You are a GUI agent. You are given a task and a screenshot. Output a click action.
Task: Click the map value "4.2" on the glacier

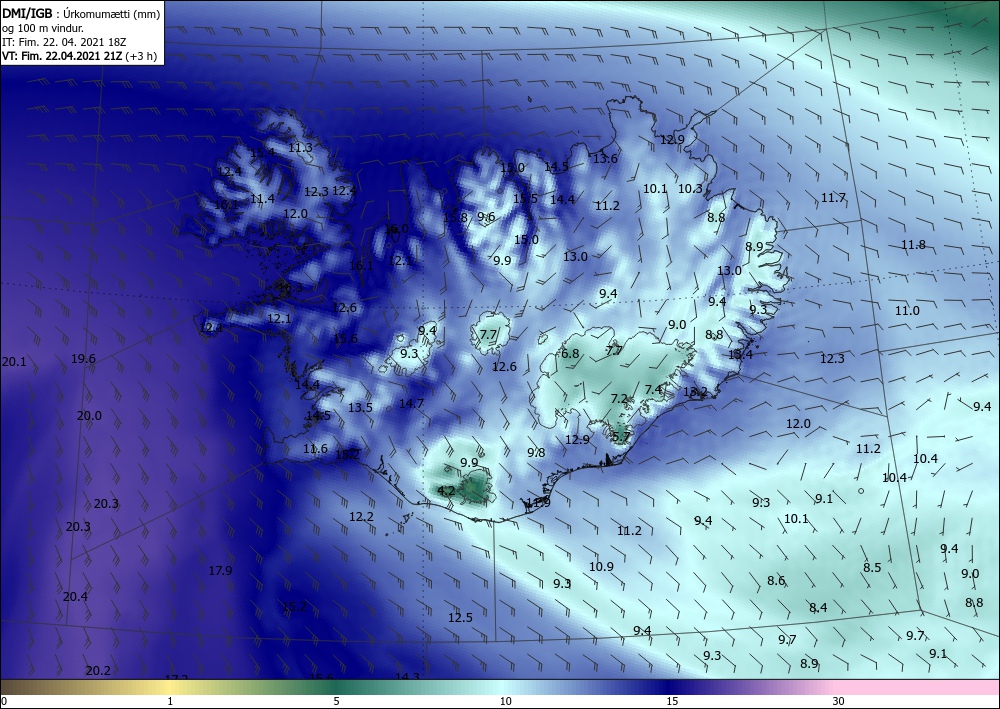click(x=446, y=490)
